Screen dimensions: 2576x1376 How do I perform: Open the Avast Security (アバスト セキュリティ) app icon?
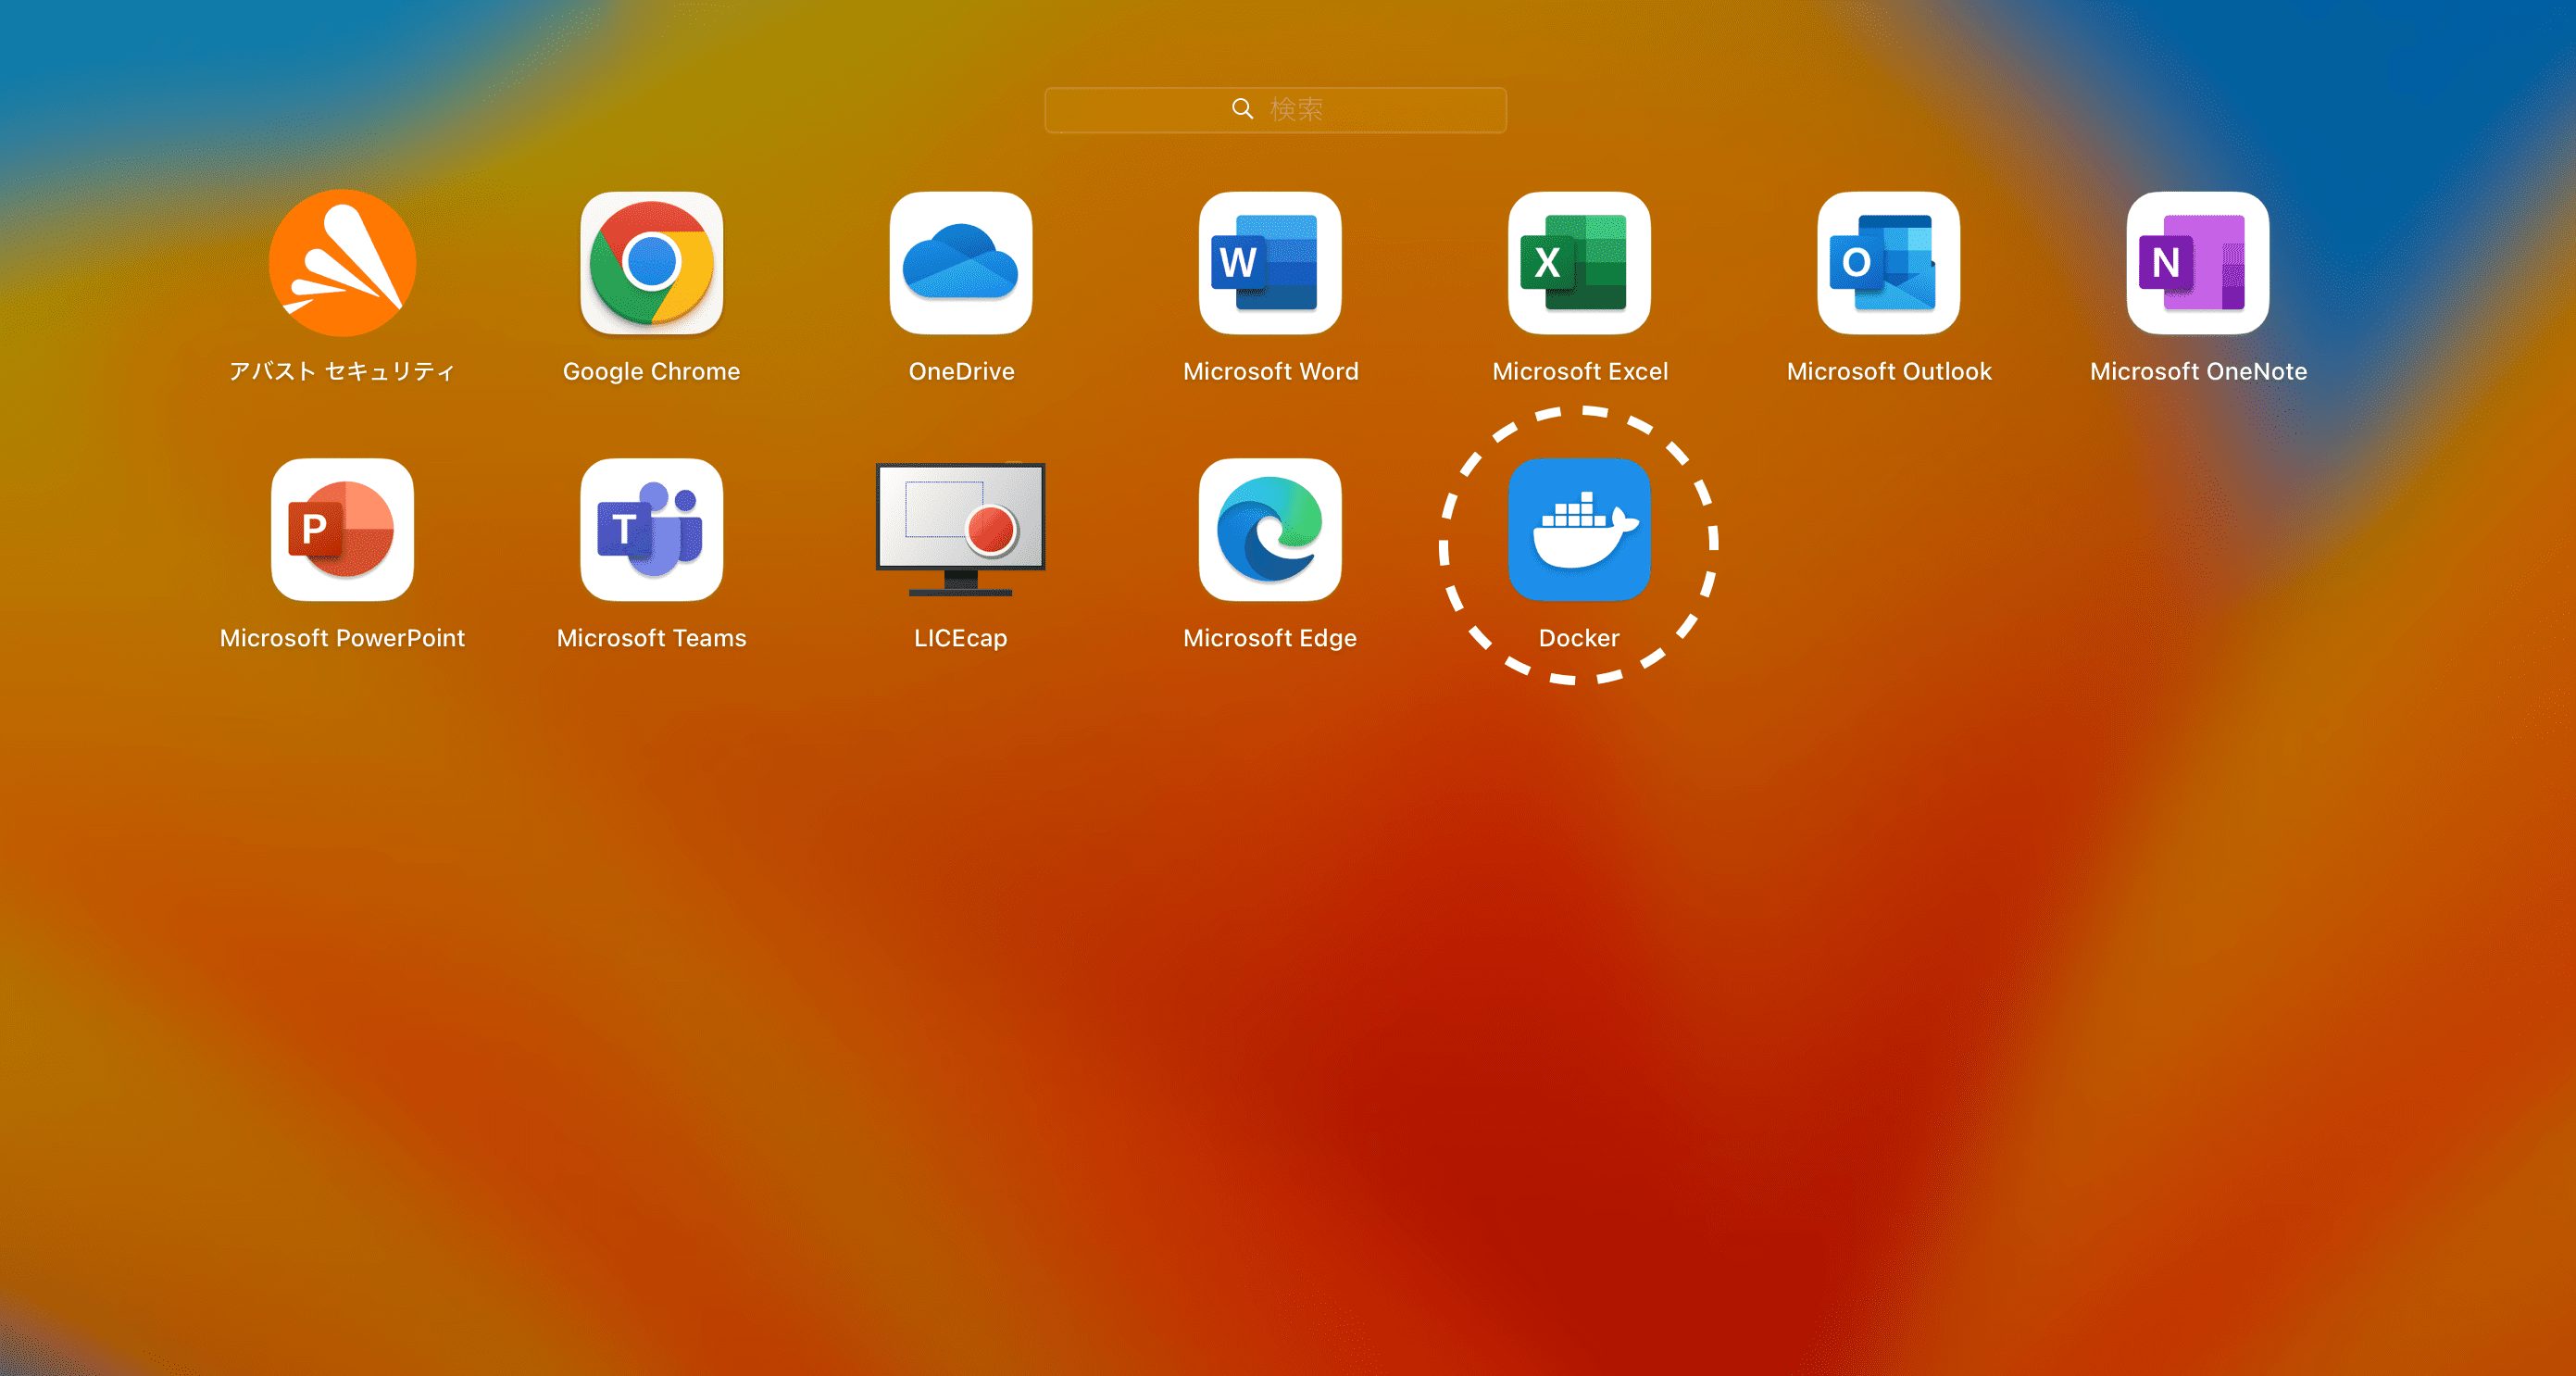pos(342,263)
